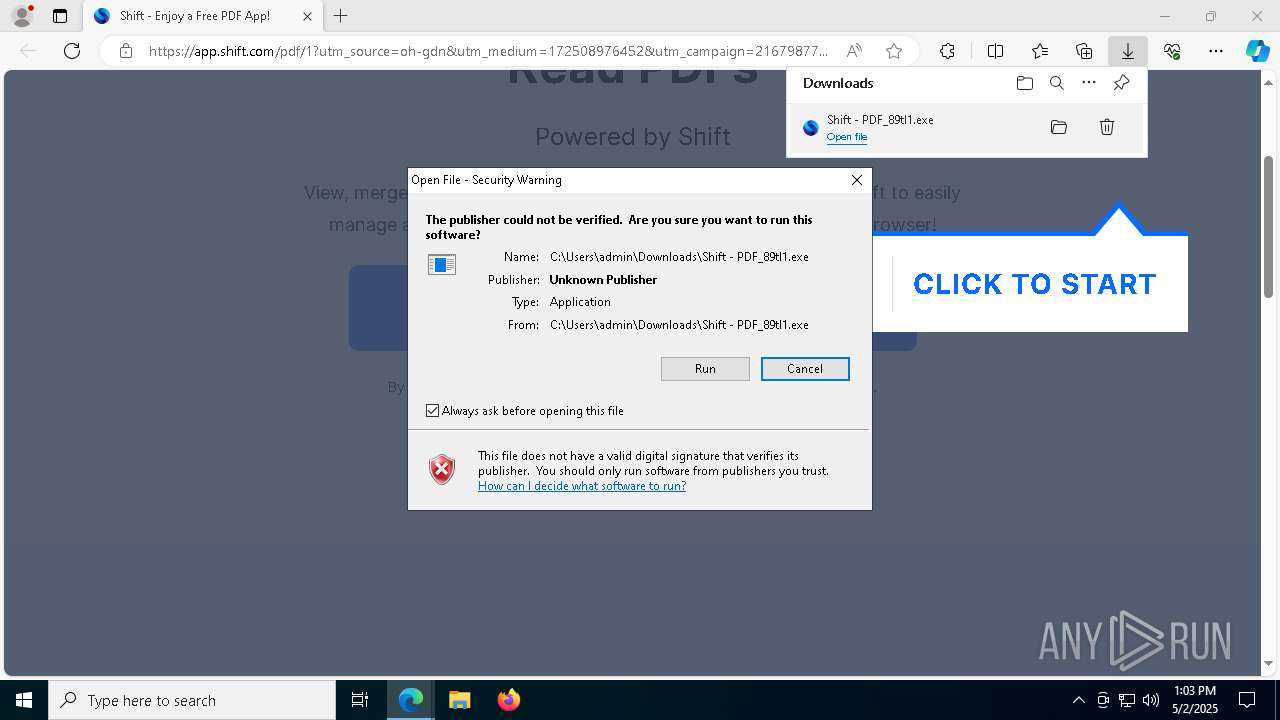The width and height of the screenshot is (1280, 720).
Task: Open network status tray icon
Action: (1127, 700)
